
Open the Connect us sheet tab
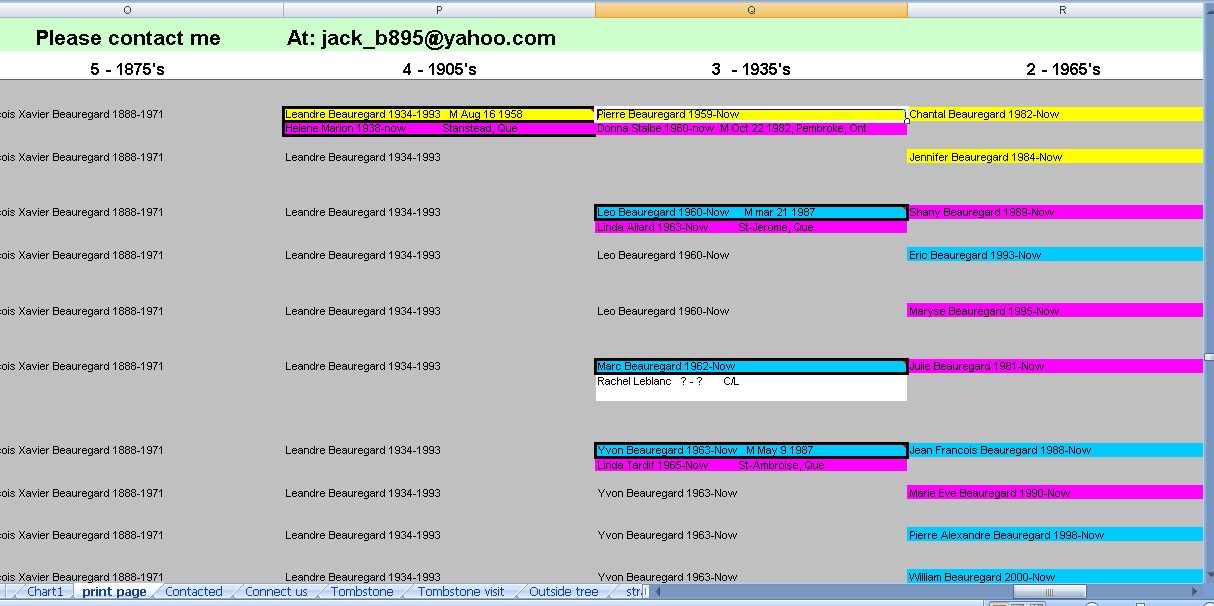pos(276,592)
